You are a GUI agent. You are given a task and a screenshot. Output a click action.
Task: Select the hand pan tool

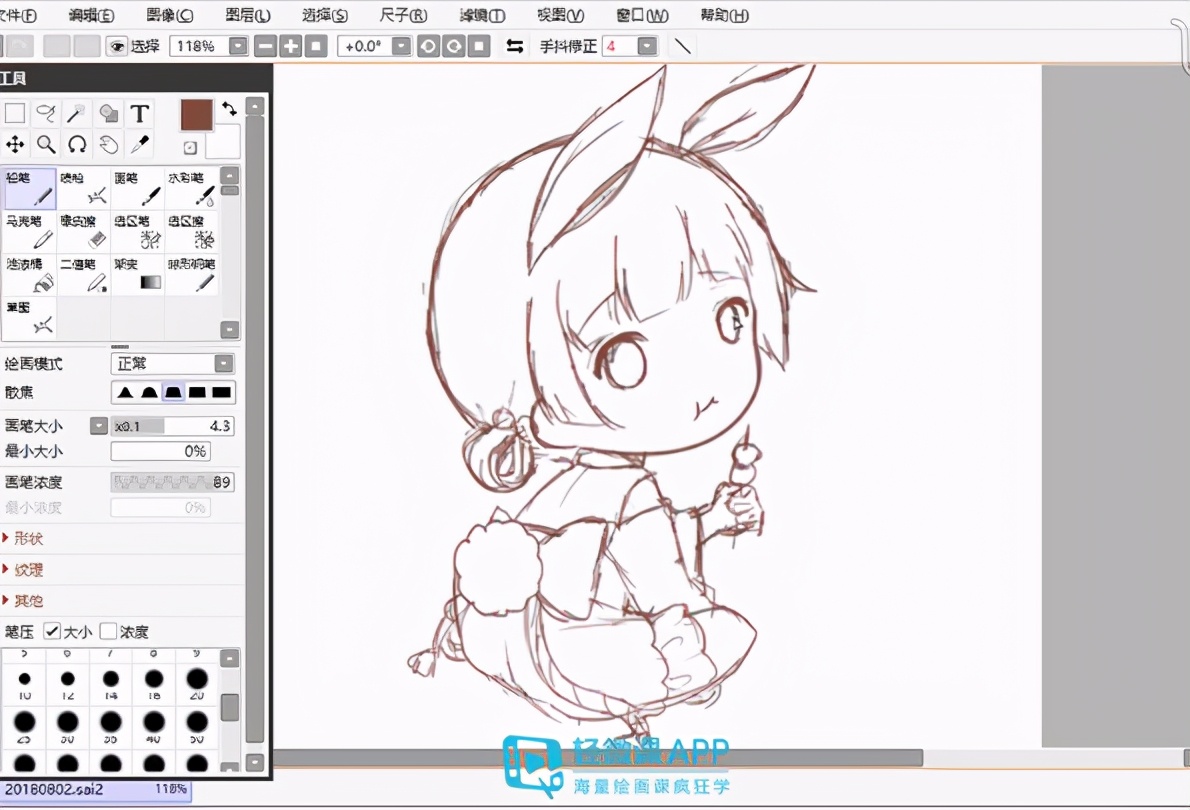109,144
